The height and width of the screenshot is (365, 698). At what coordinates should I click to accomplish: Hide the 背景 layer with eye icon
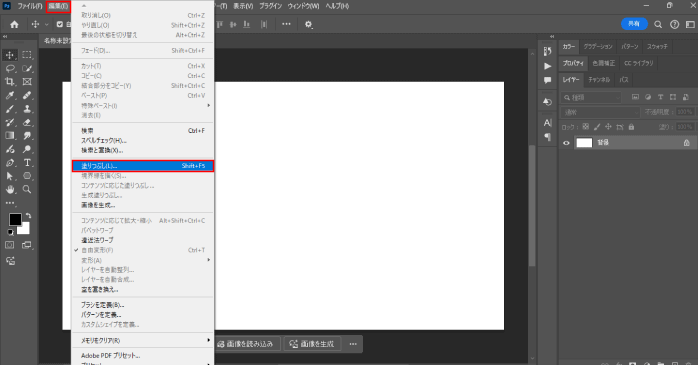tap(566, 143)
